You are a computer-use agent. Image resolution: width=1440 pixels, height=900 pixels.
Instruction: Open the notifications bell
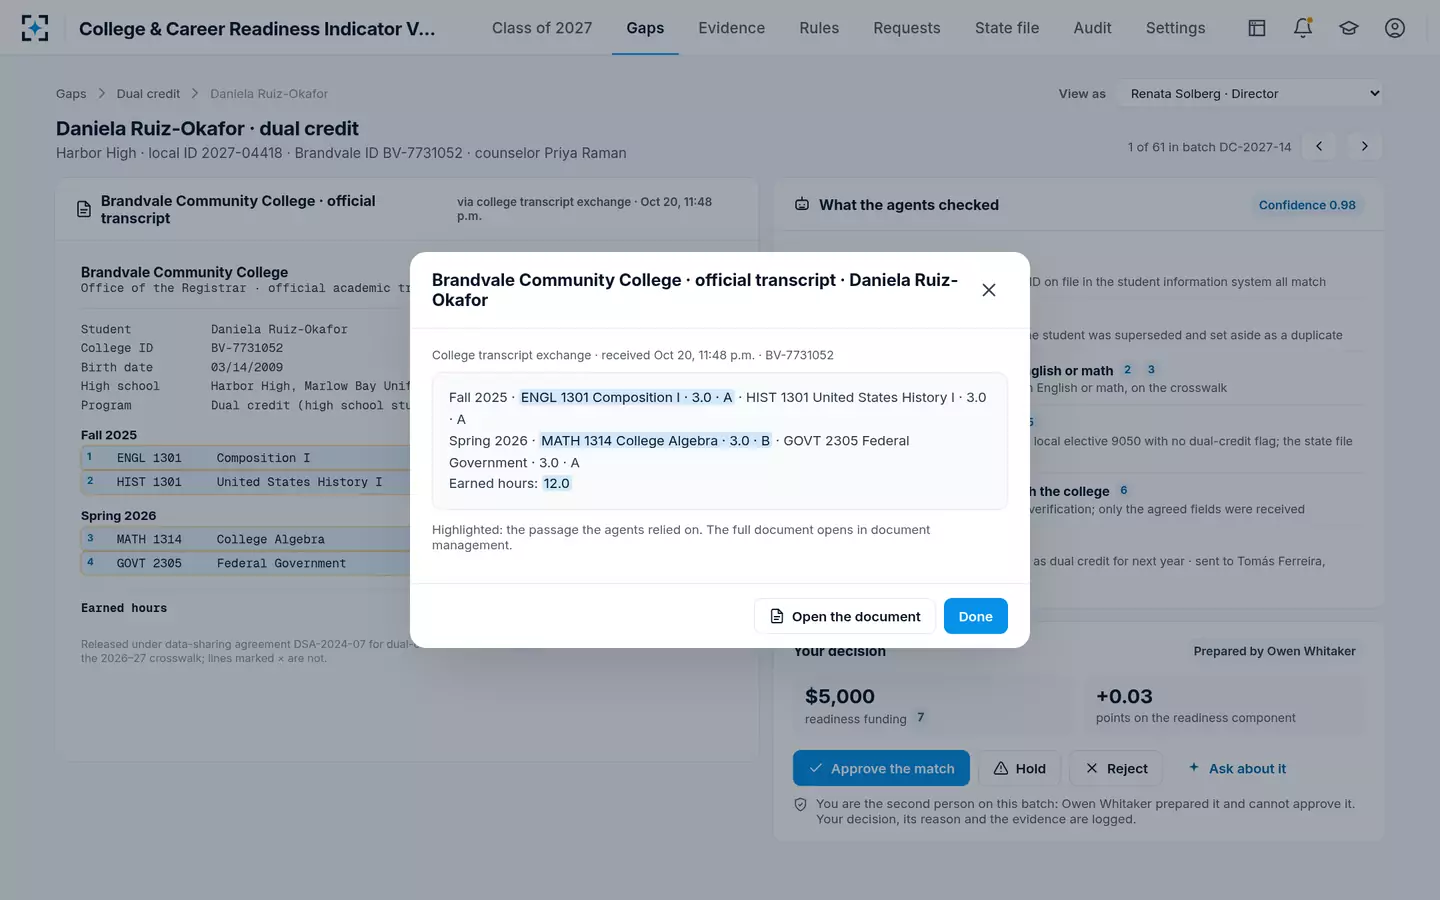click(x=1303, y=28)
